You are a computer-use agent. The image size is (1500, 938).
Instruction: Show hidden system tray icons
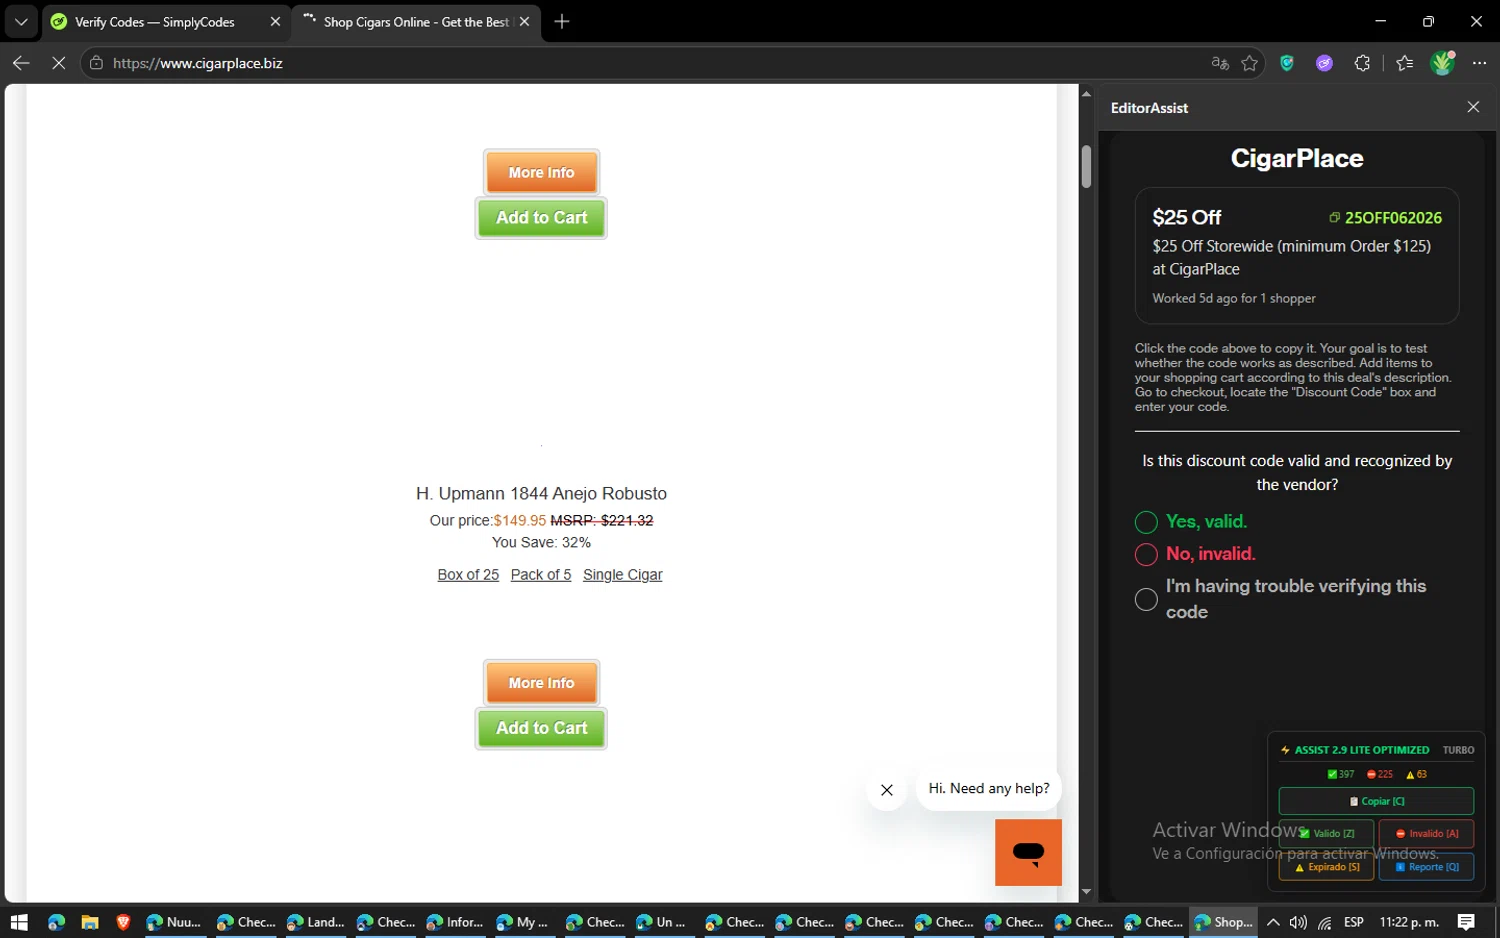(x=1273, y=922)
